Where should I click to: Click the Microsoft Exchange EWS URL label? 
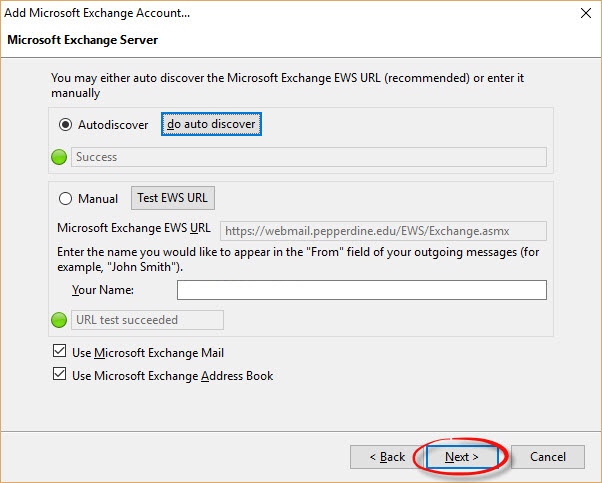coord(134,228)
